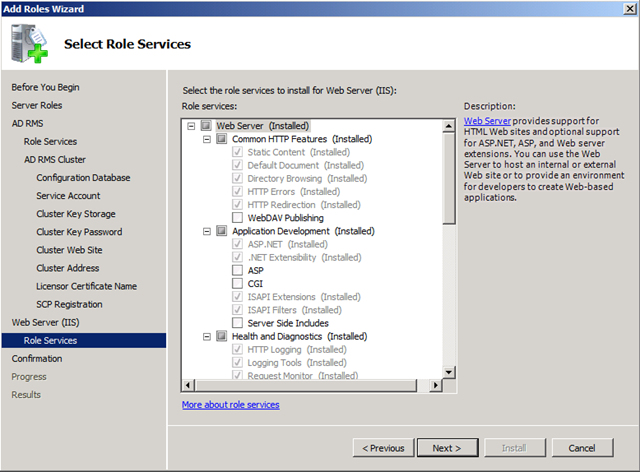Select the Application Development label
The height and width of the screenshot is (472, 640).
(303, 231)
